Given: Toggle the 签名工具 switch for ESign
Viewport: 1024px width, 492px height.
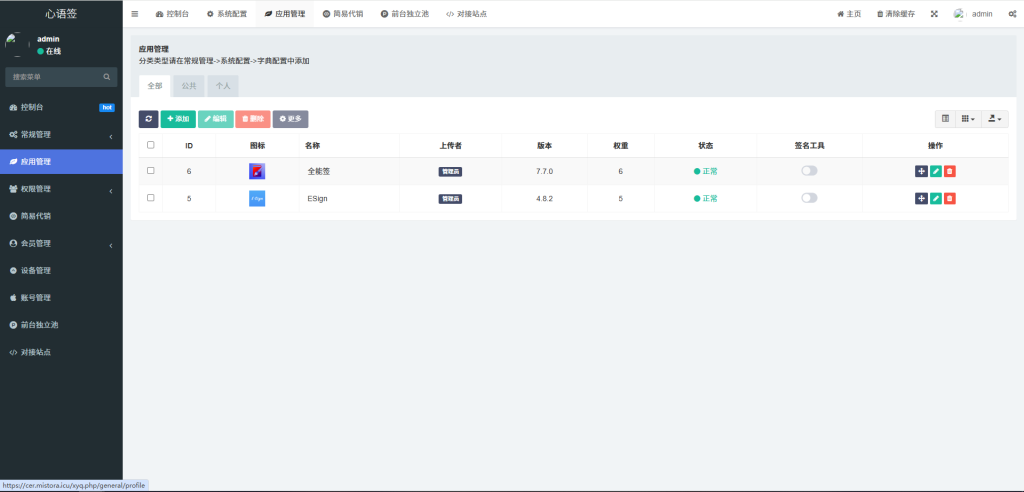Looking at the screenshot, I should (x=809, y=198).
